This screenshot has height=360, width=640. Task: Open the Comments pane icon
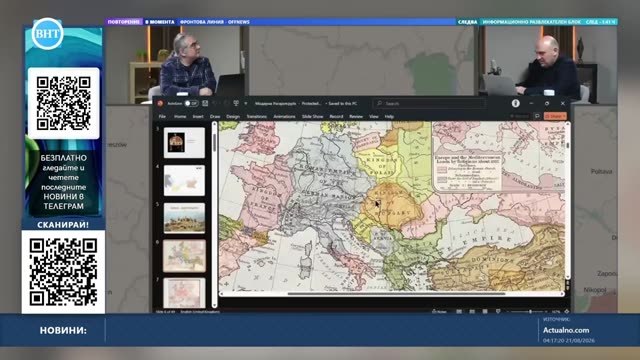coord(537,116)
